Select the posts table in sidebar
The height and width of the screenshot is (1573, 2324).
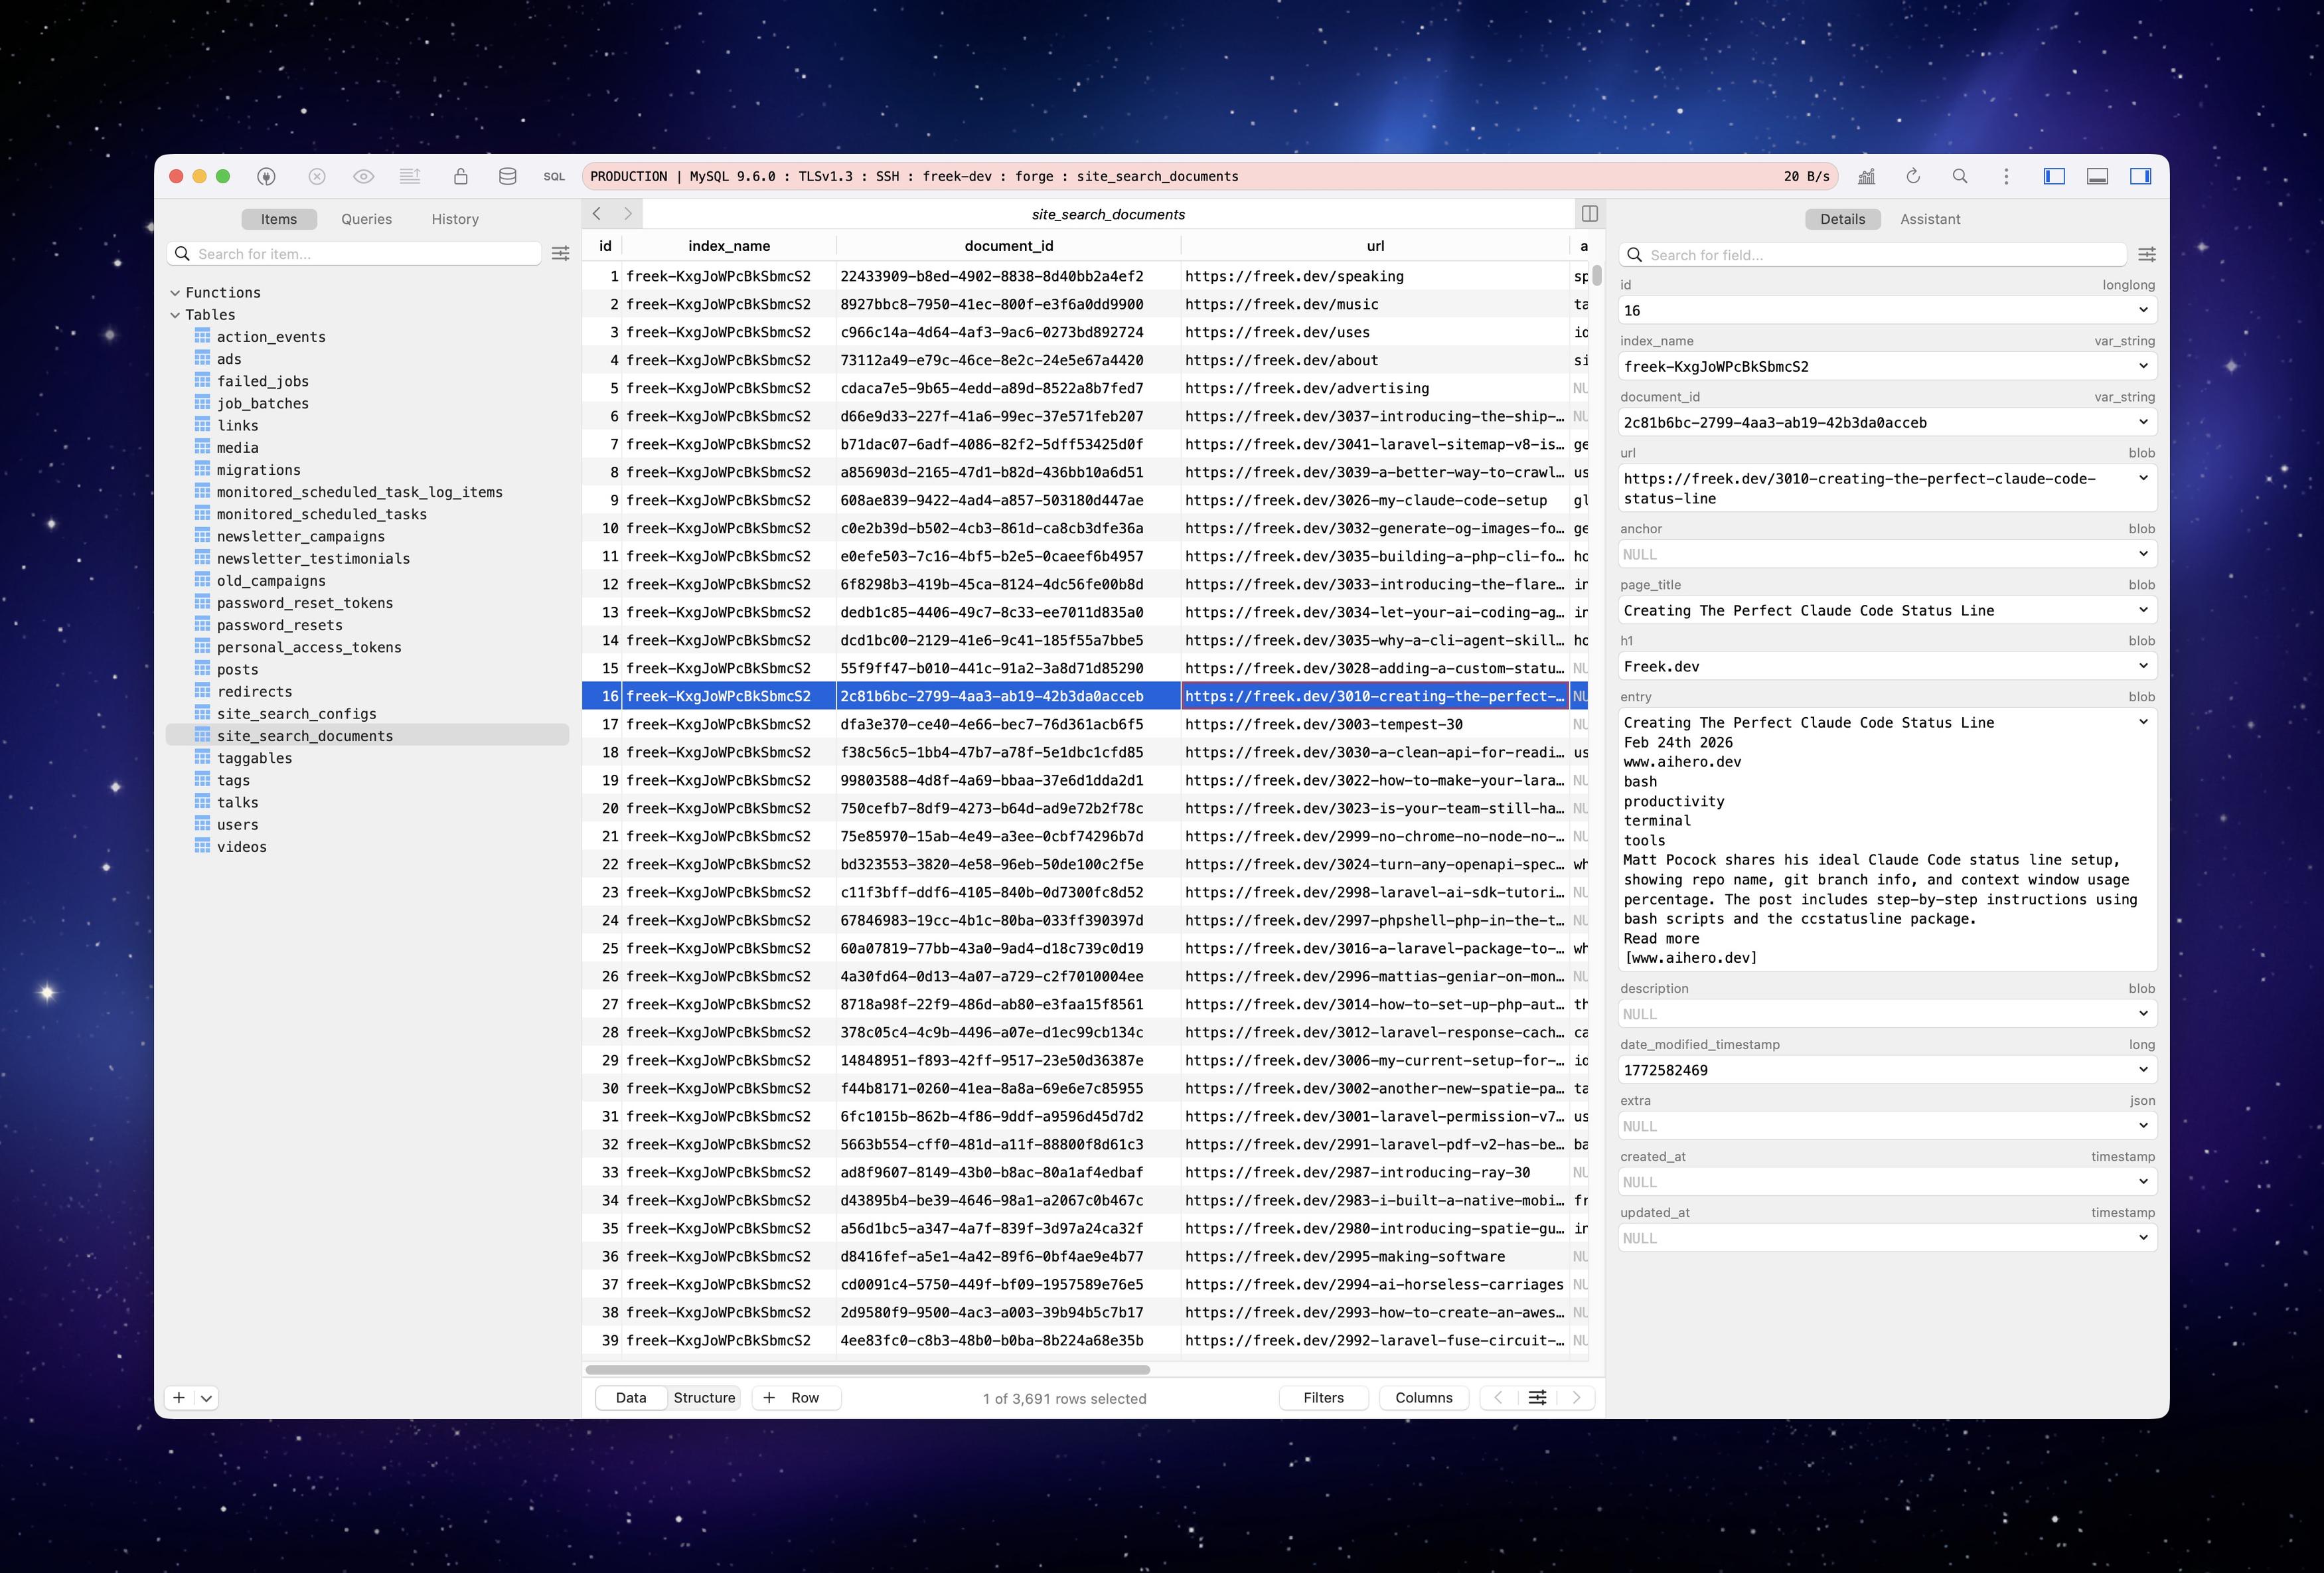pyautogui.click(x=237, y=670)
